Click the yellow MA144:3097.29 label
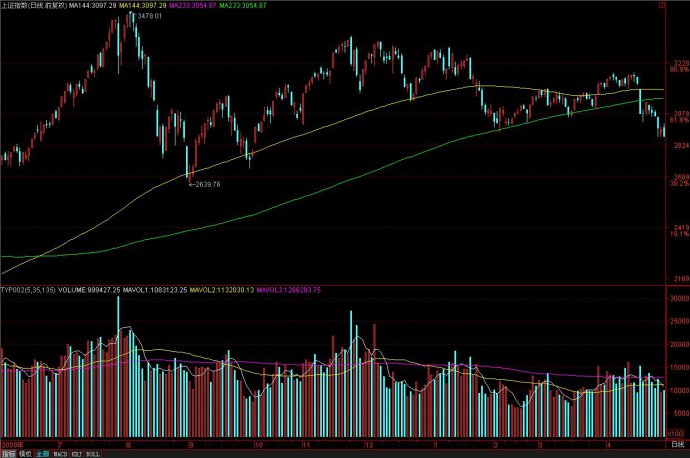 tap(143, 5)
